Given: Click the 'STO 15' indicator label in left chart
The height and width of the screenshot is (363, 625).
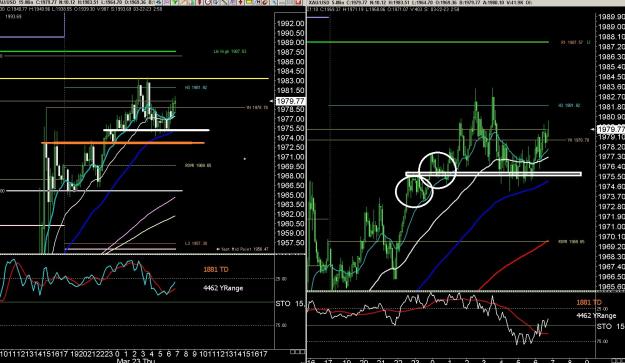Looking at the screenshot, I should pos(290,304).
